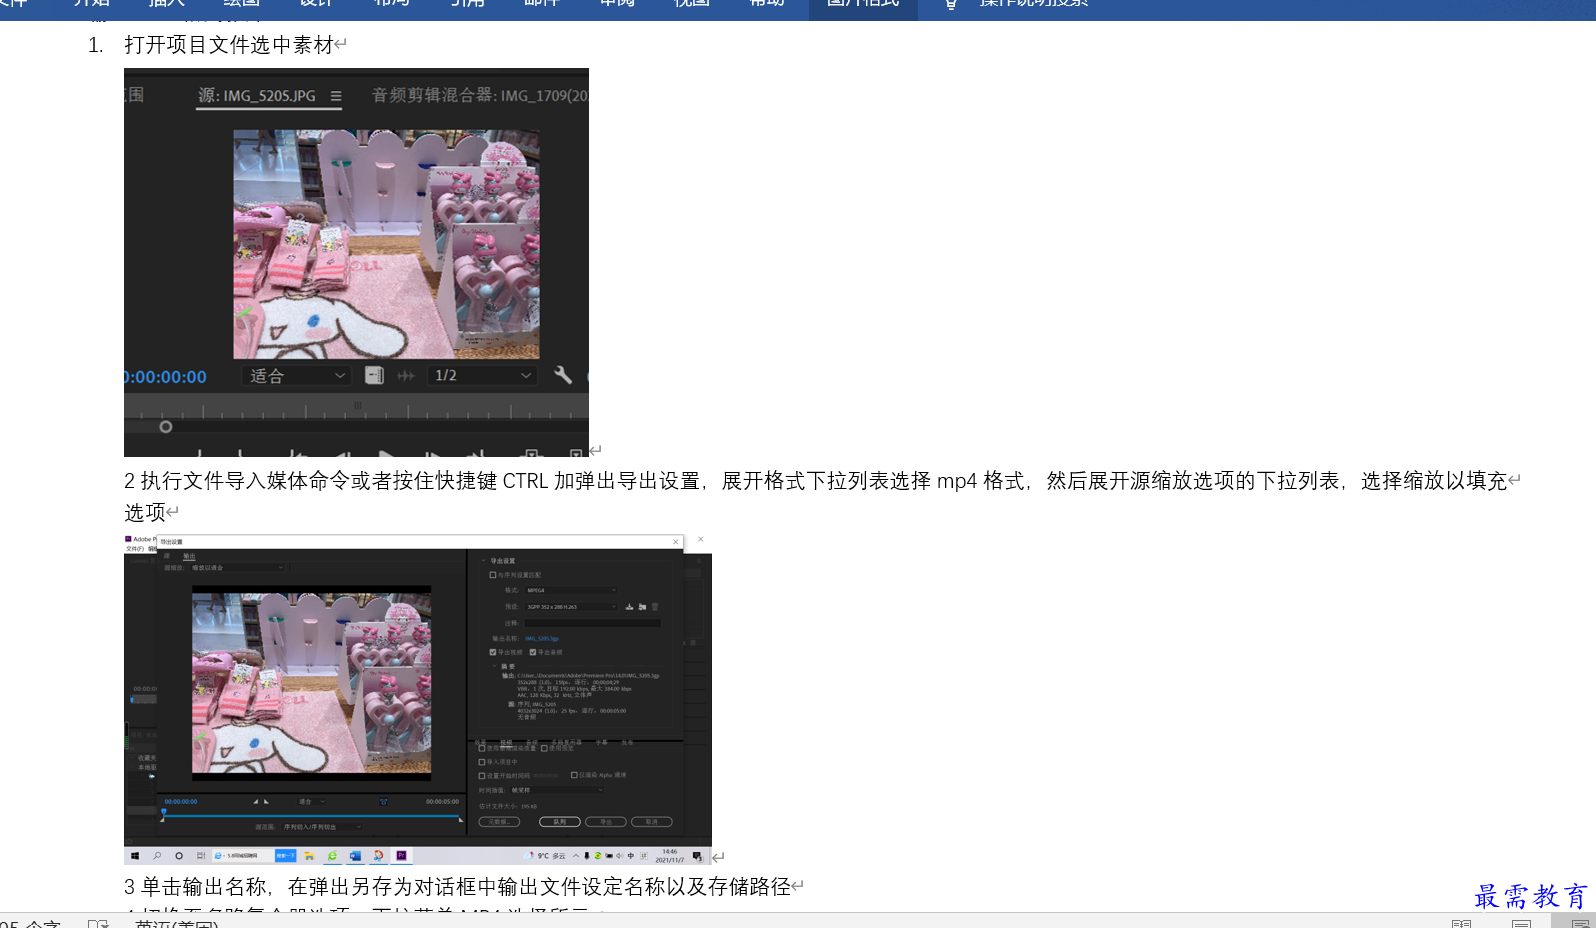
Task: Switch to the 输出 tab in export dialog
Action: pyautogui.click(x=189, y=556)
